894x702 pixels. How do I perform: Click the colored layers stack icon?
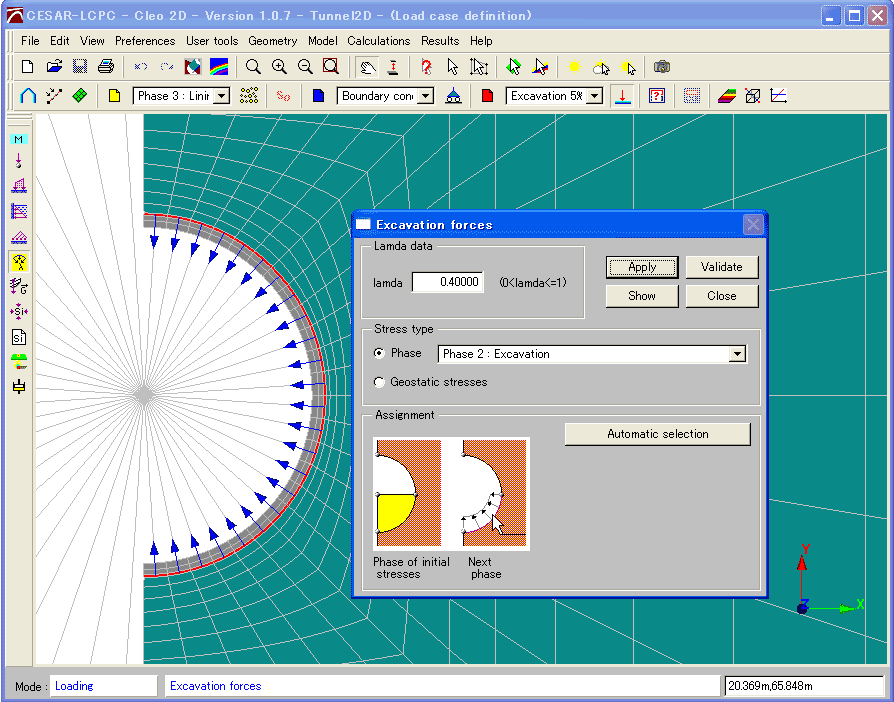point(727,96)
